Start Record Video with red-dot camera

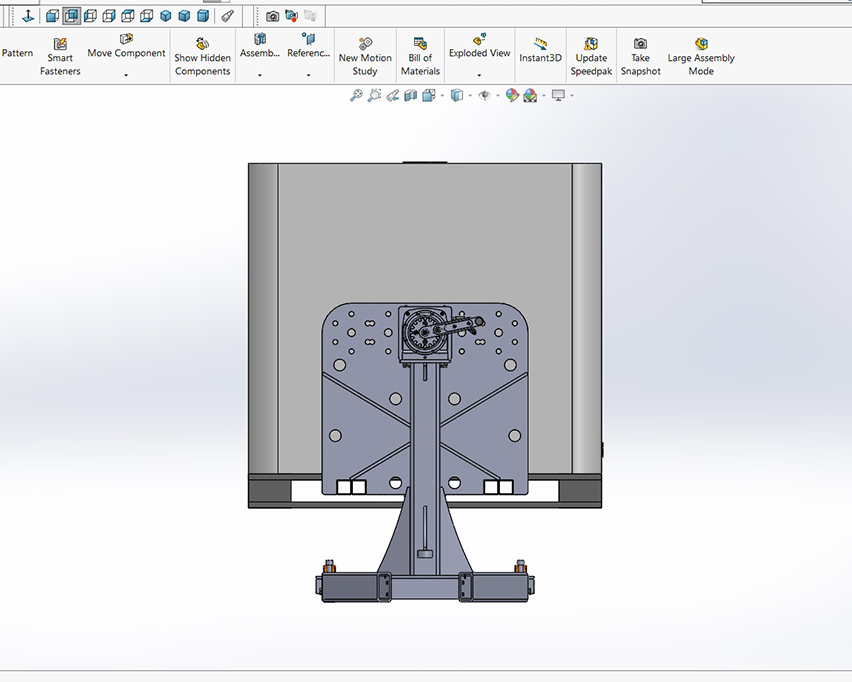tap(292, 16)
